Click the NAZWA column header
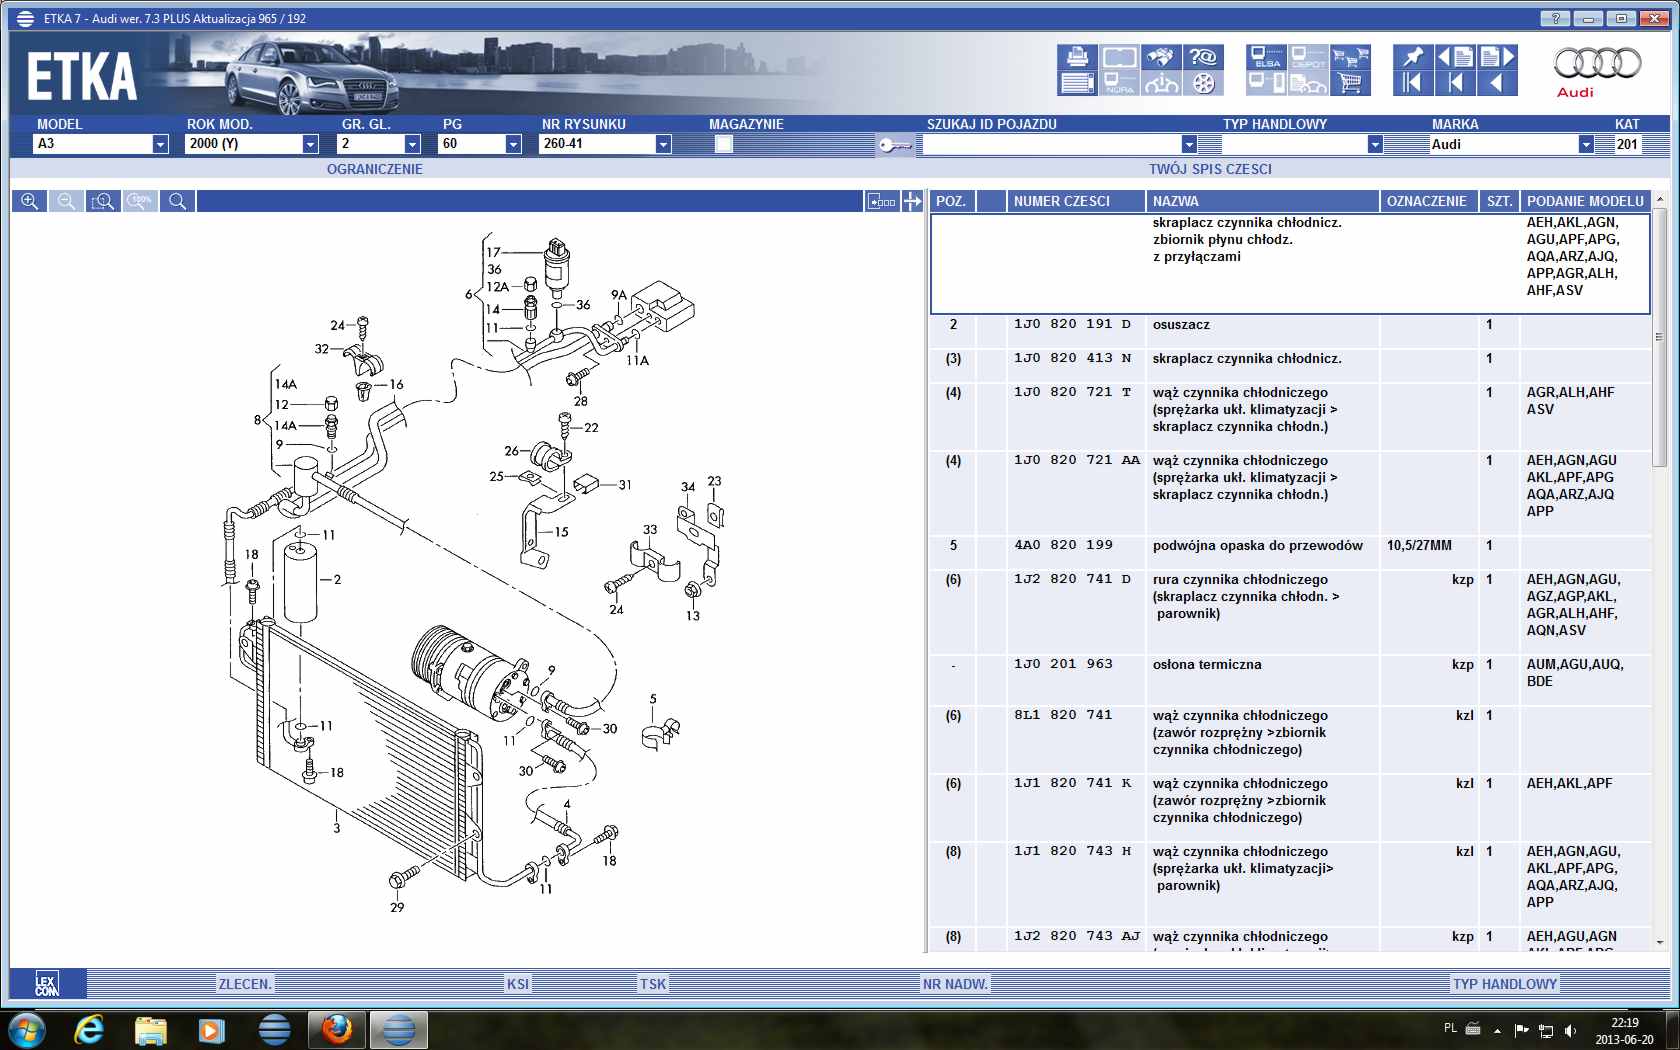This screenshot has width=1680, height=1050. point(1262,201)
